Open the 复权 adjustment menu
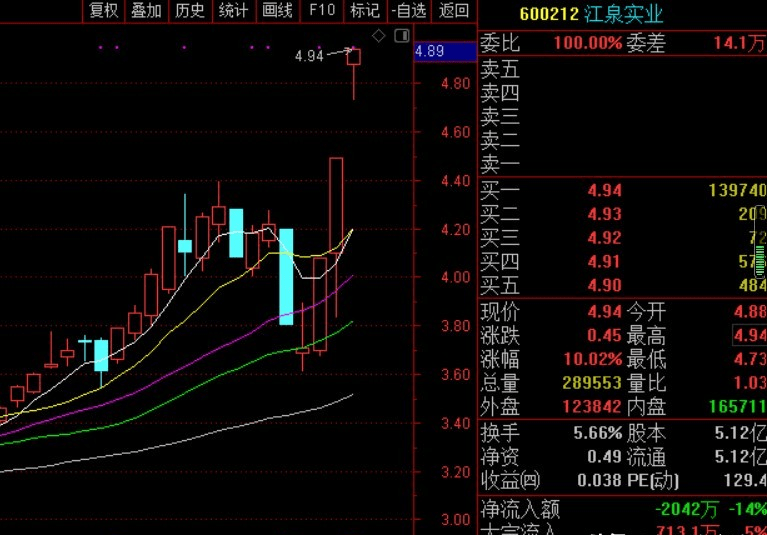This screenshot has width=767, height=535. 104,11
